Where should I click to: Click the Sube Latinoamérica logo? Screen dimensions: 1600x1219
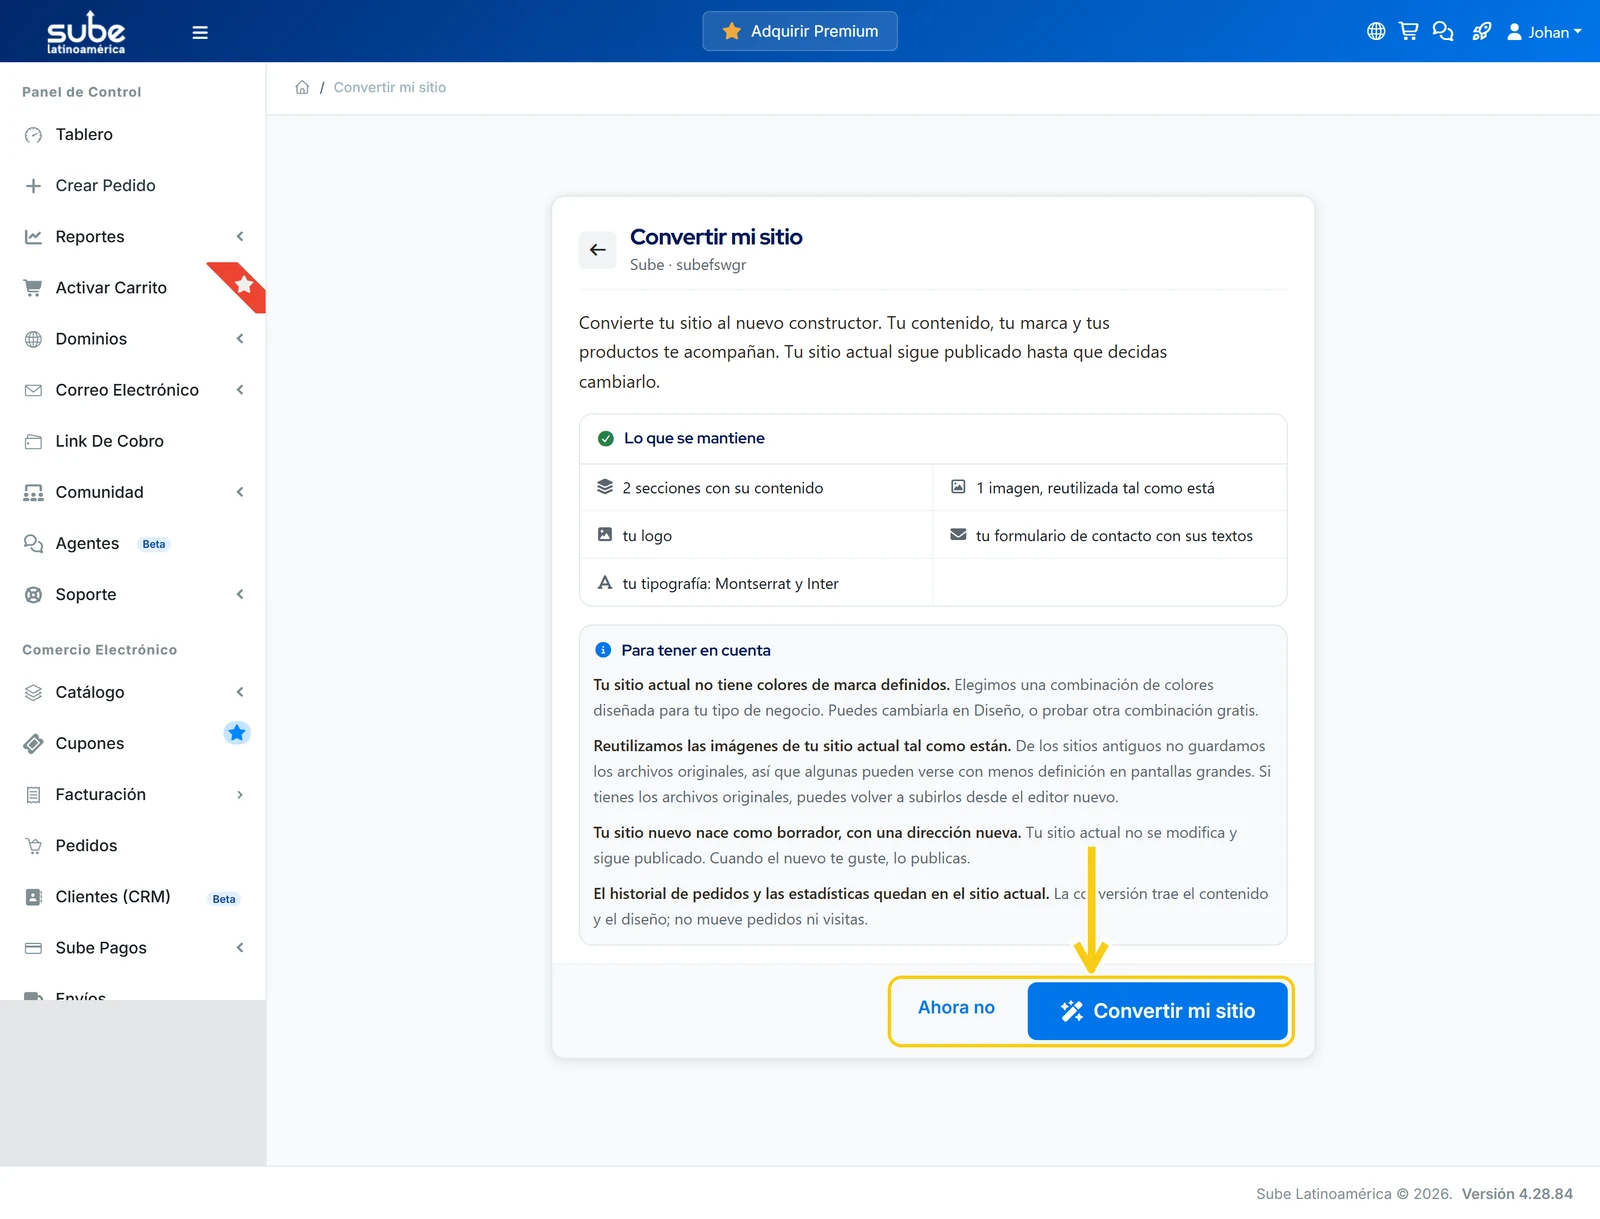[86, 32]
